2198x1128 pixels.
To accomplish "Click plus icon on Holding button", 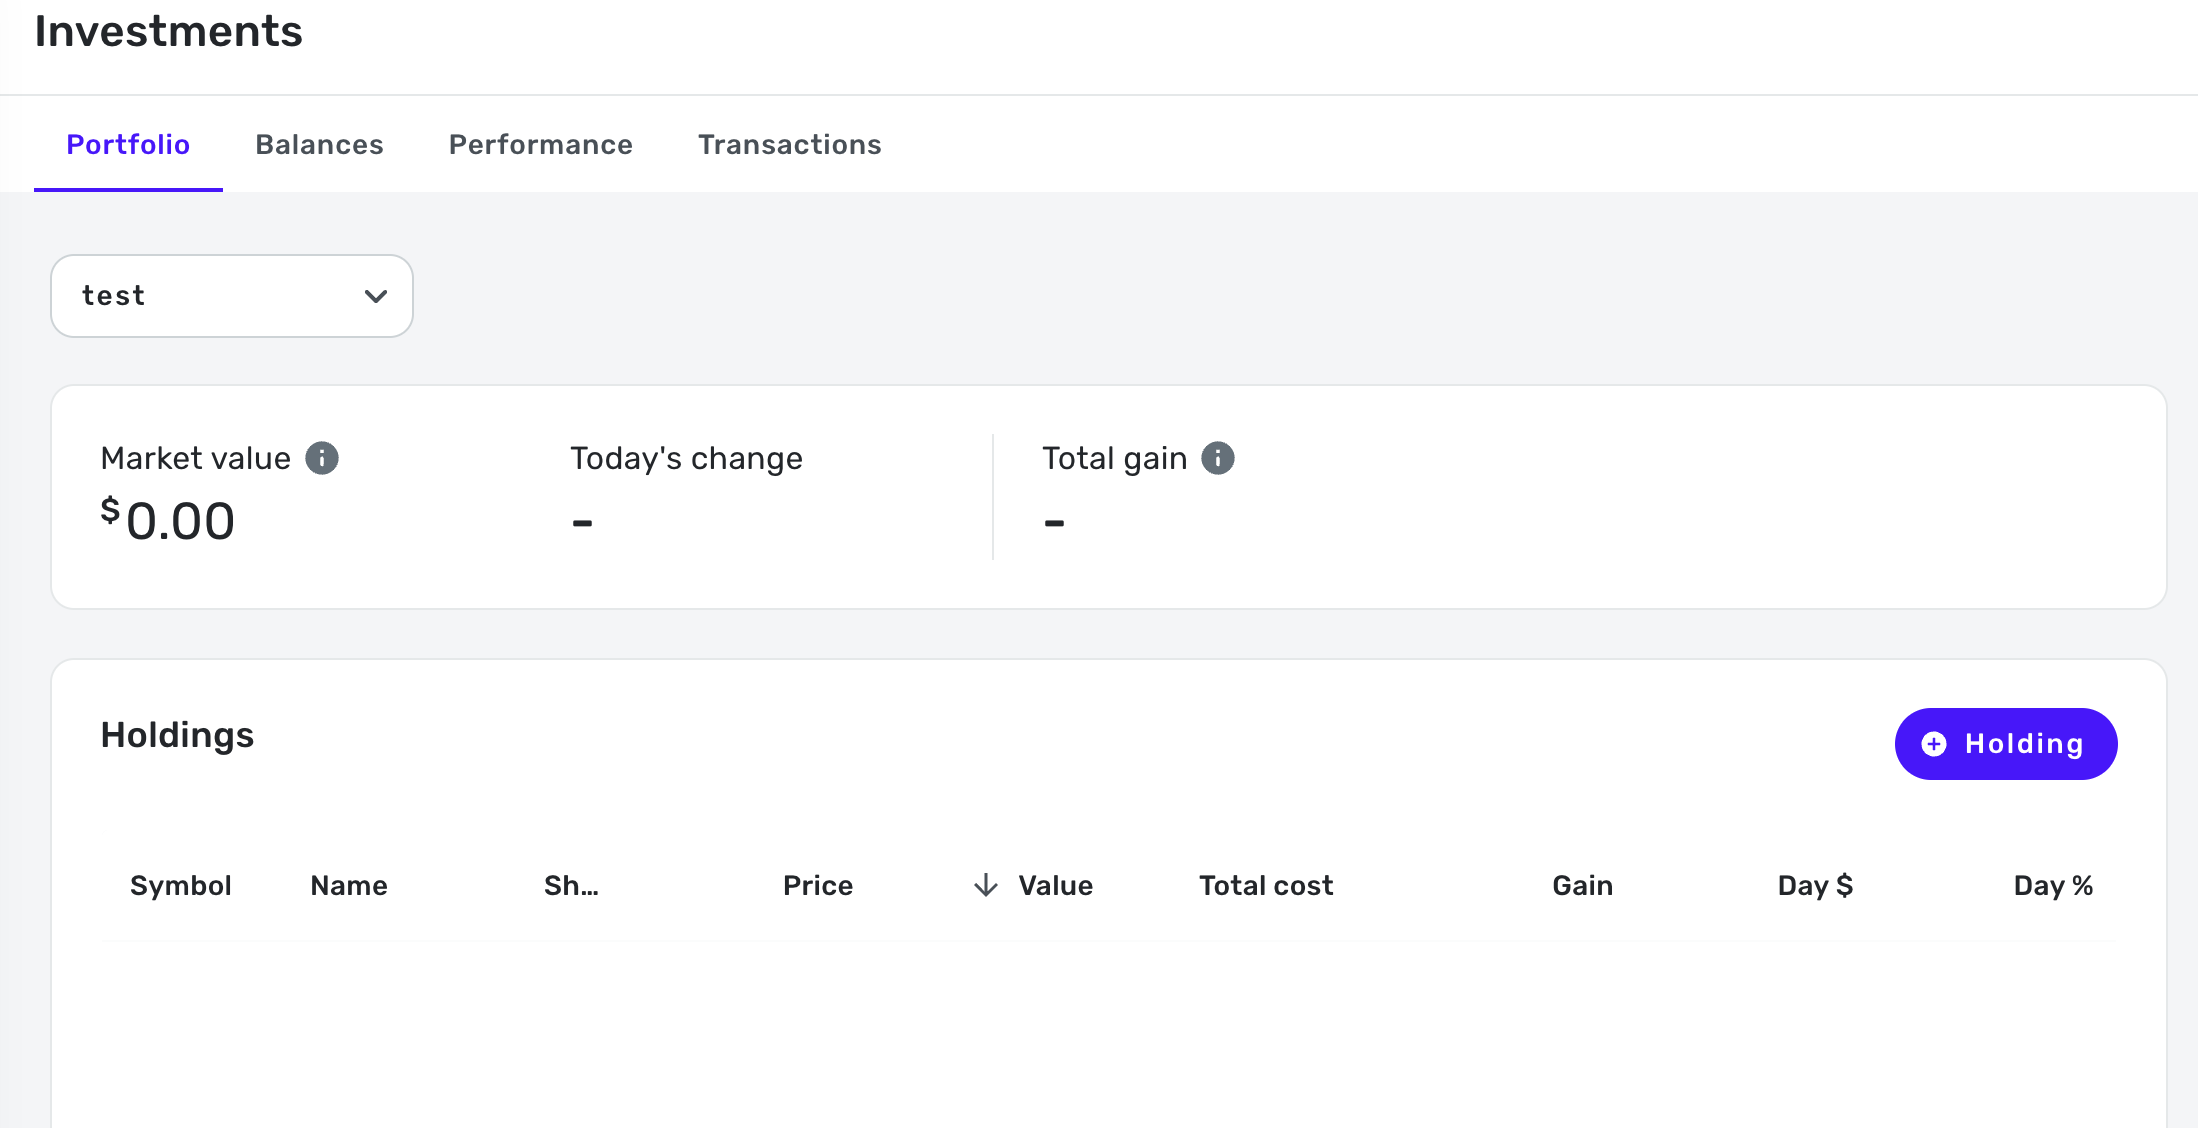I will (x=1934, y=744).
